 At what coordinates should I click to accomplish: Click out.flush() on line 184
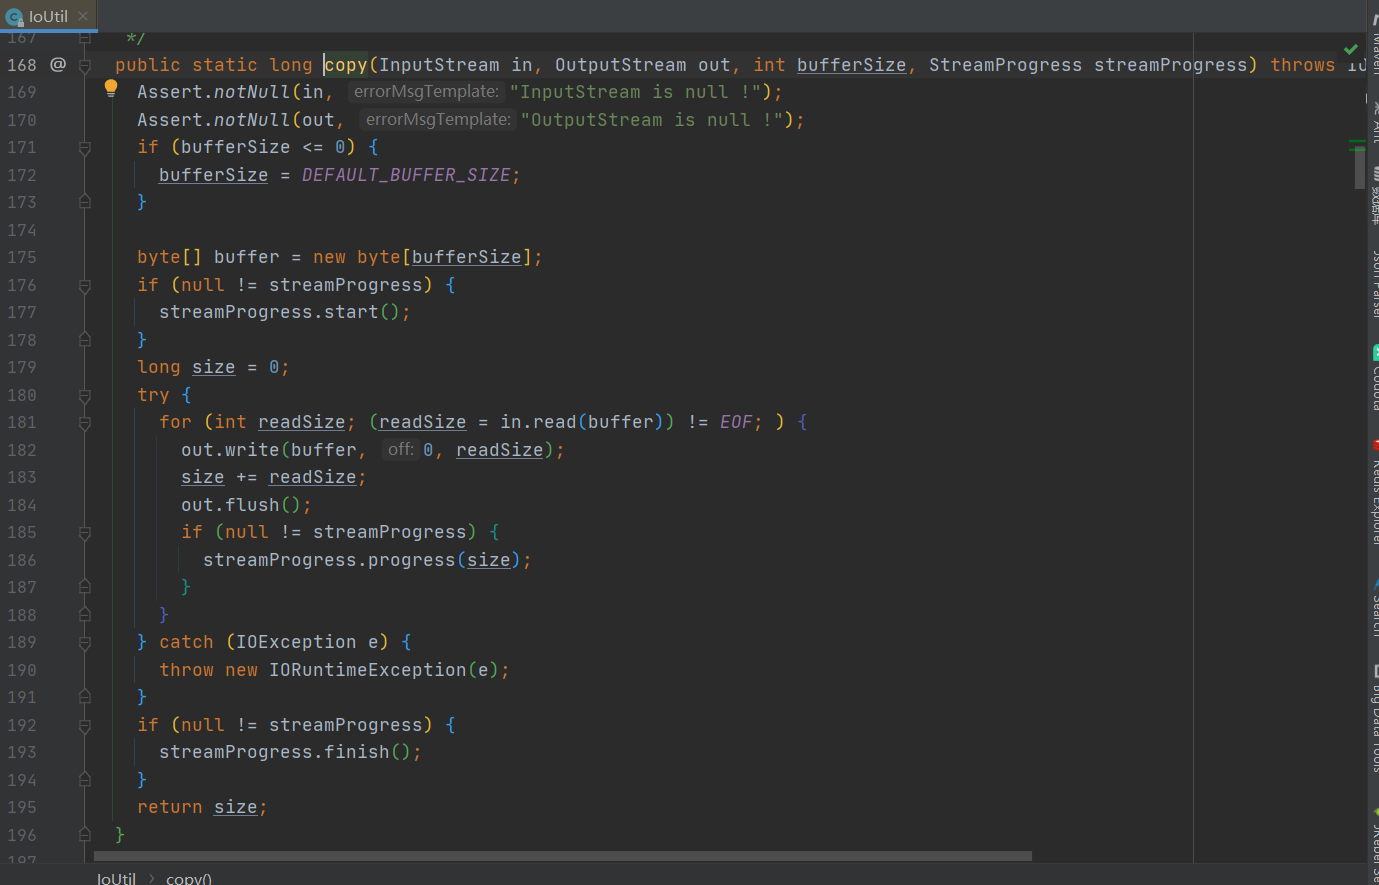[x=241, y=505]
